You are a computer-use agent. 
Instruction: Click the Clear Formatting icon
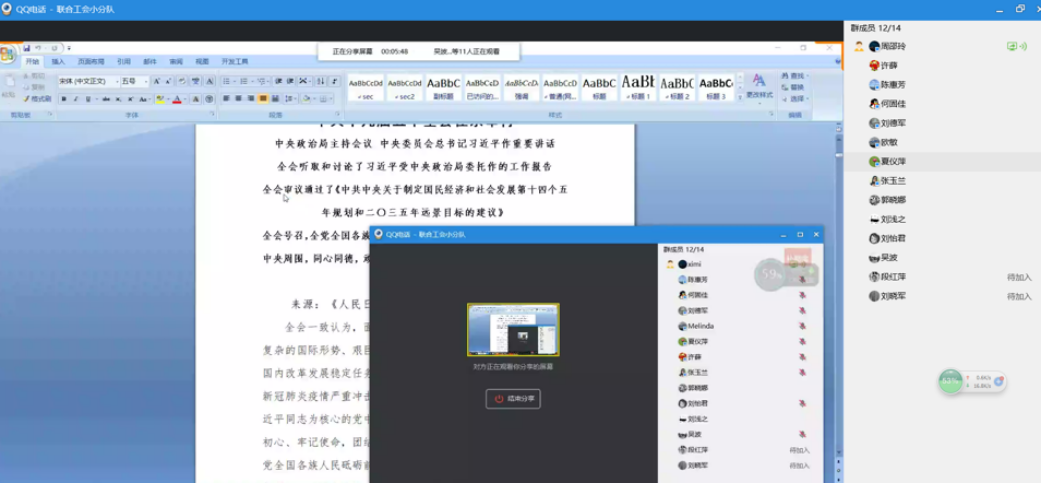(183, 81)
